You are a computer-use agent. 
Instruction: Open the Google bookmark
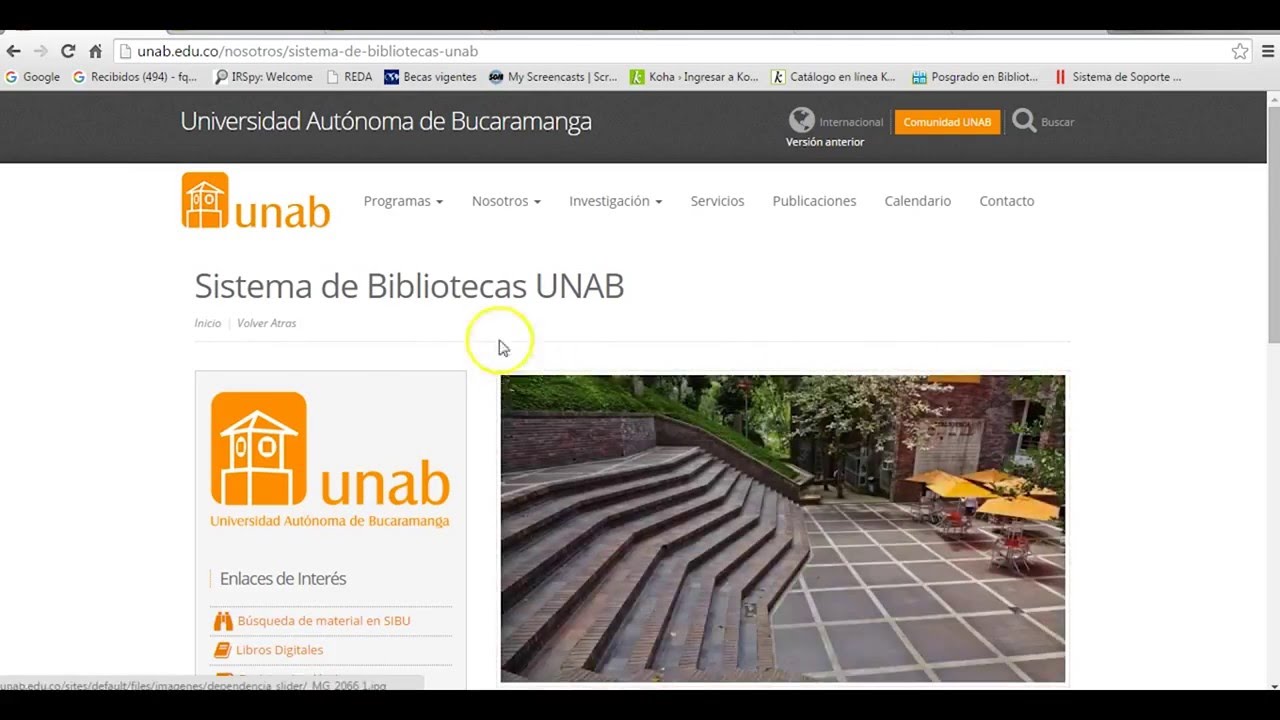pos(32,77)
